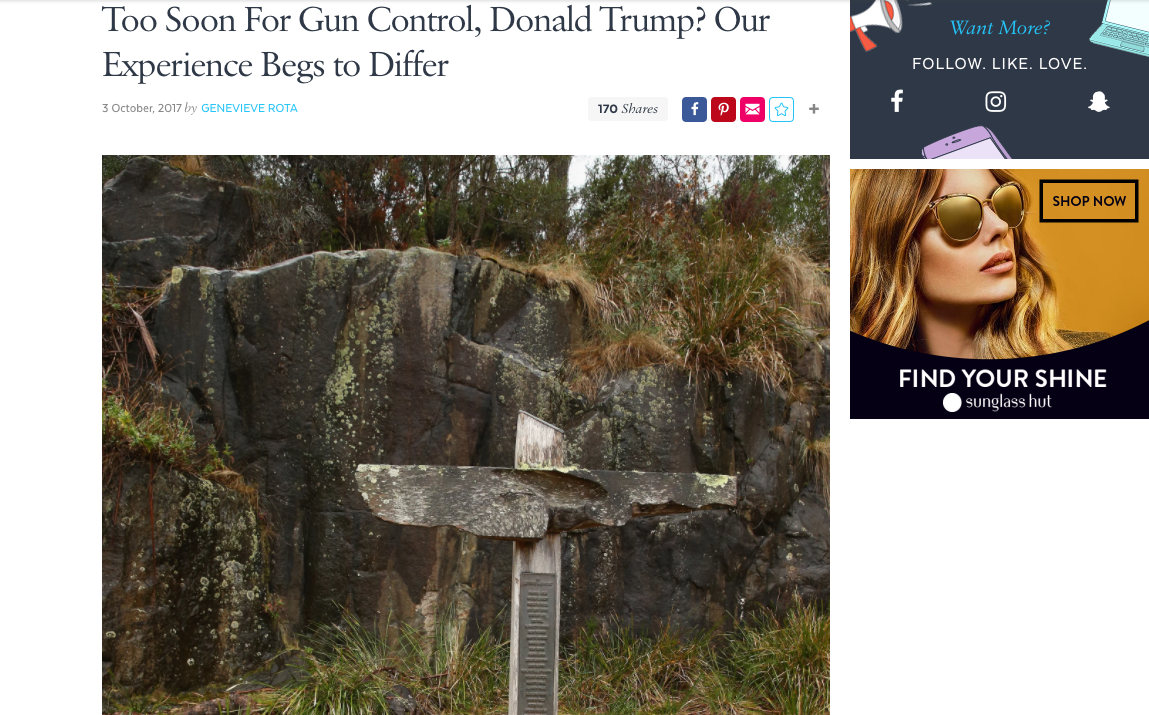Click the 3 October, 2017 date text
Screen dimensions: 1149x715
tap(141, 108)
